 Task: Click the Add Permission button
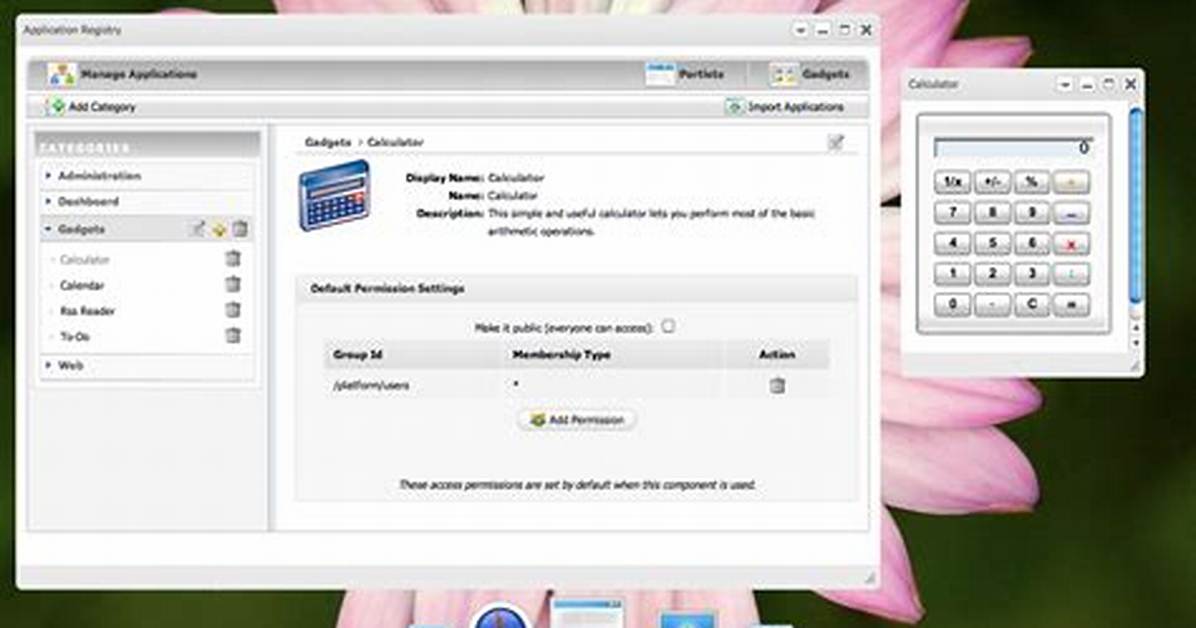pos(577,420)
